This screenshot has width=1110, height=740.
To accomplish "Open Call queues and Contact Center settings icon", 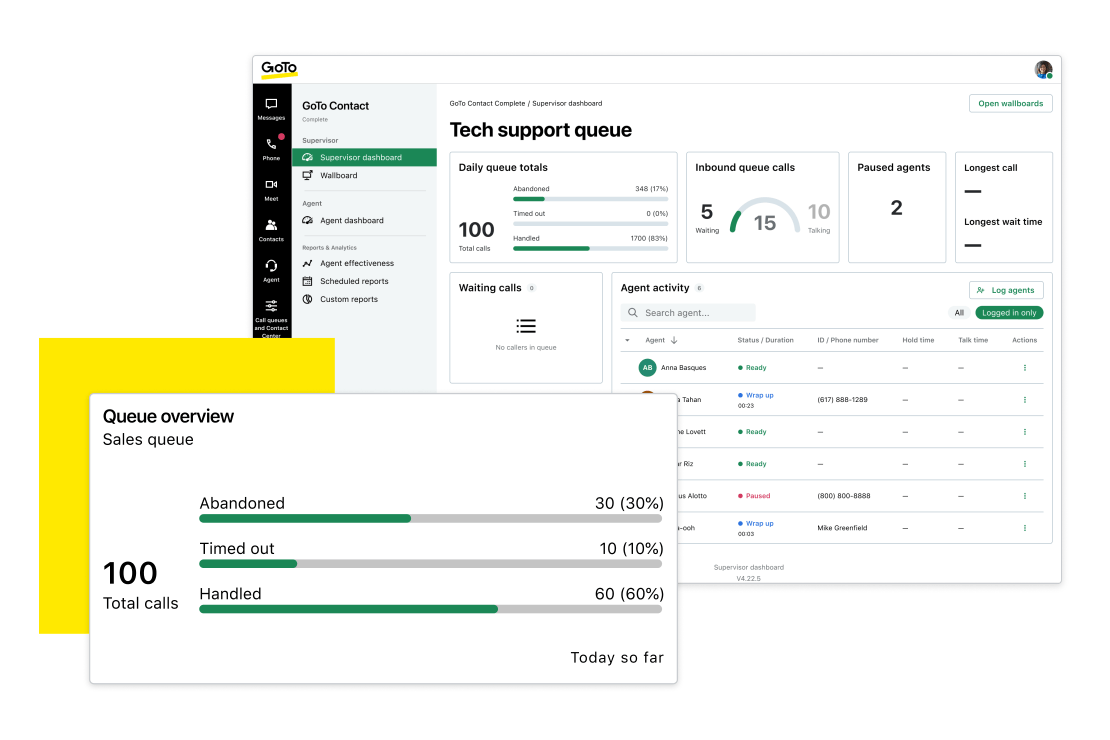I will click(272, 305).
